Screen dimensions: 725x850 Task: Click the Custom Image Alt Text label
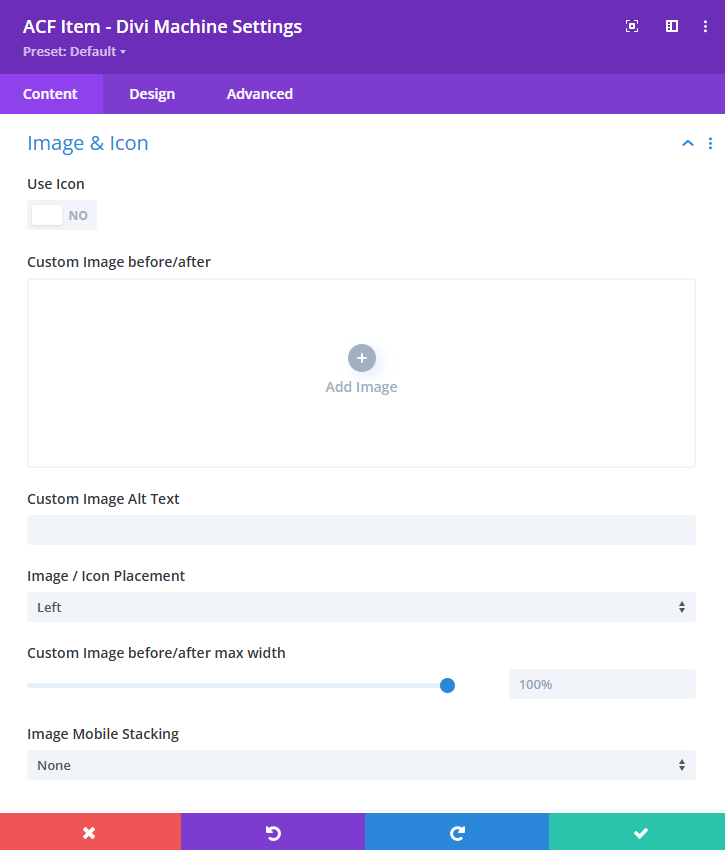[x=103, y=499]
